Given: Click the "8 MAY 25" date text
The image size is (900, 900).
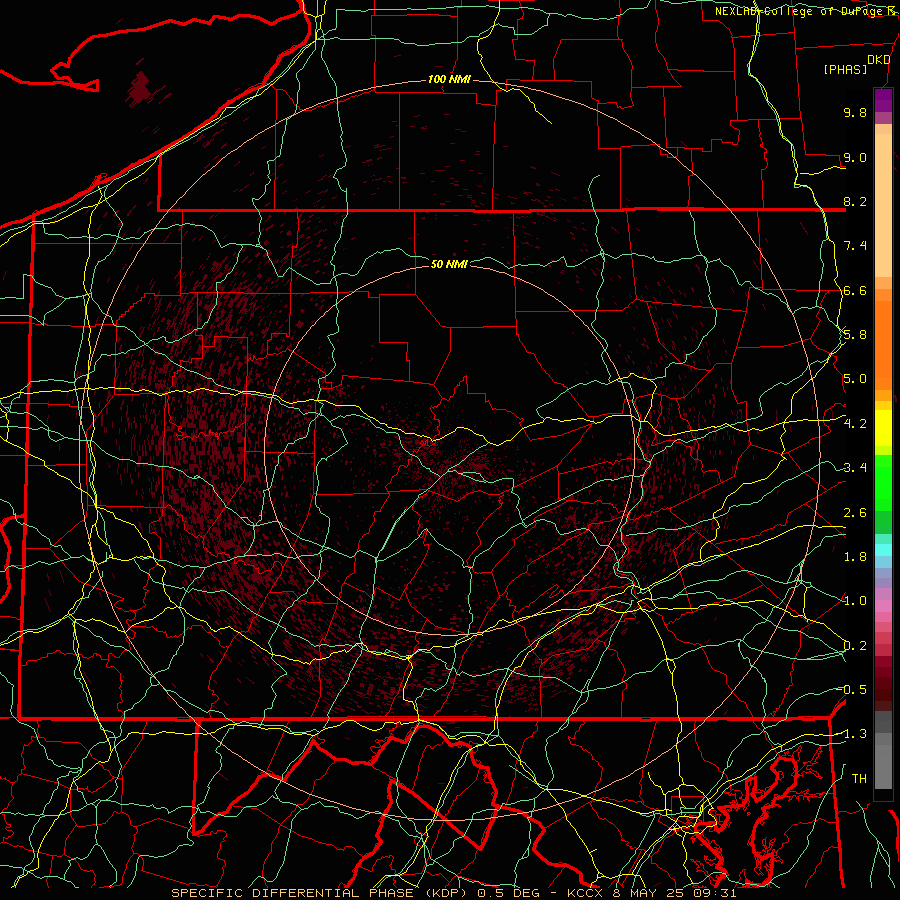Looking at the screenshot, I should point(646,893).
